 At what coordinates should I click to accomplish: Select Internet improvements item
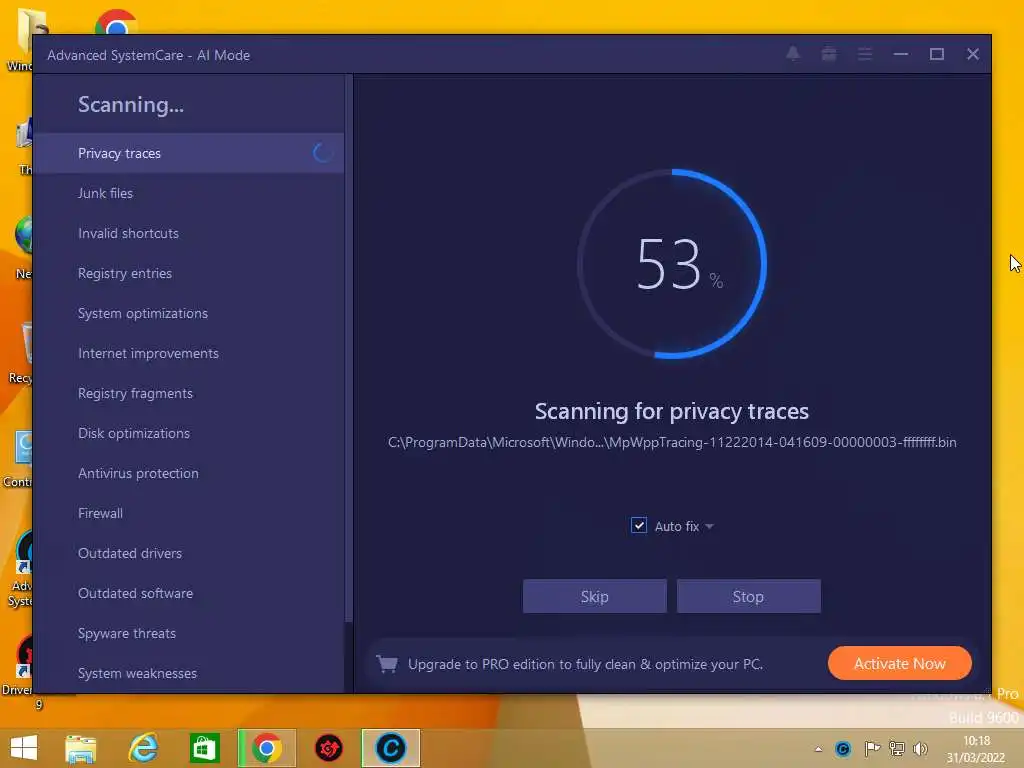click(x=188, y=353)
